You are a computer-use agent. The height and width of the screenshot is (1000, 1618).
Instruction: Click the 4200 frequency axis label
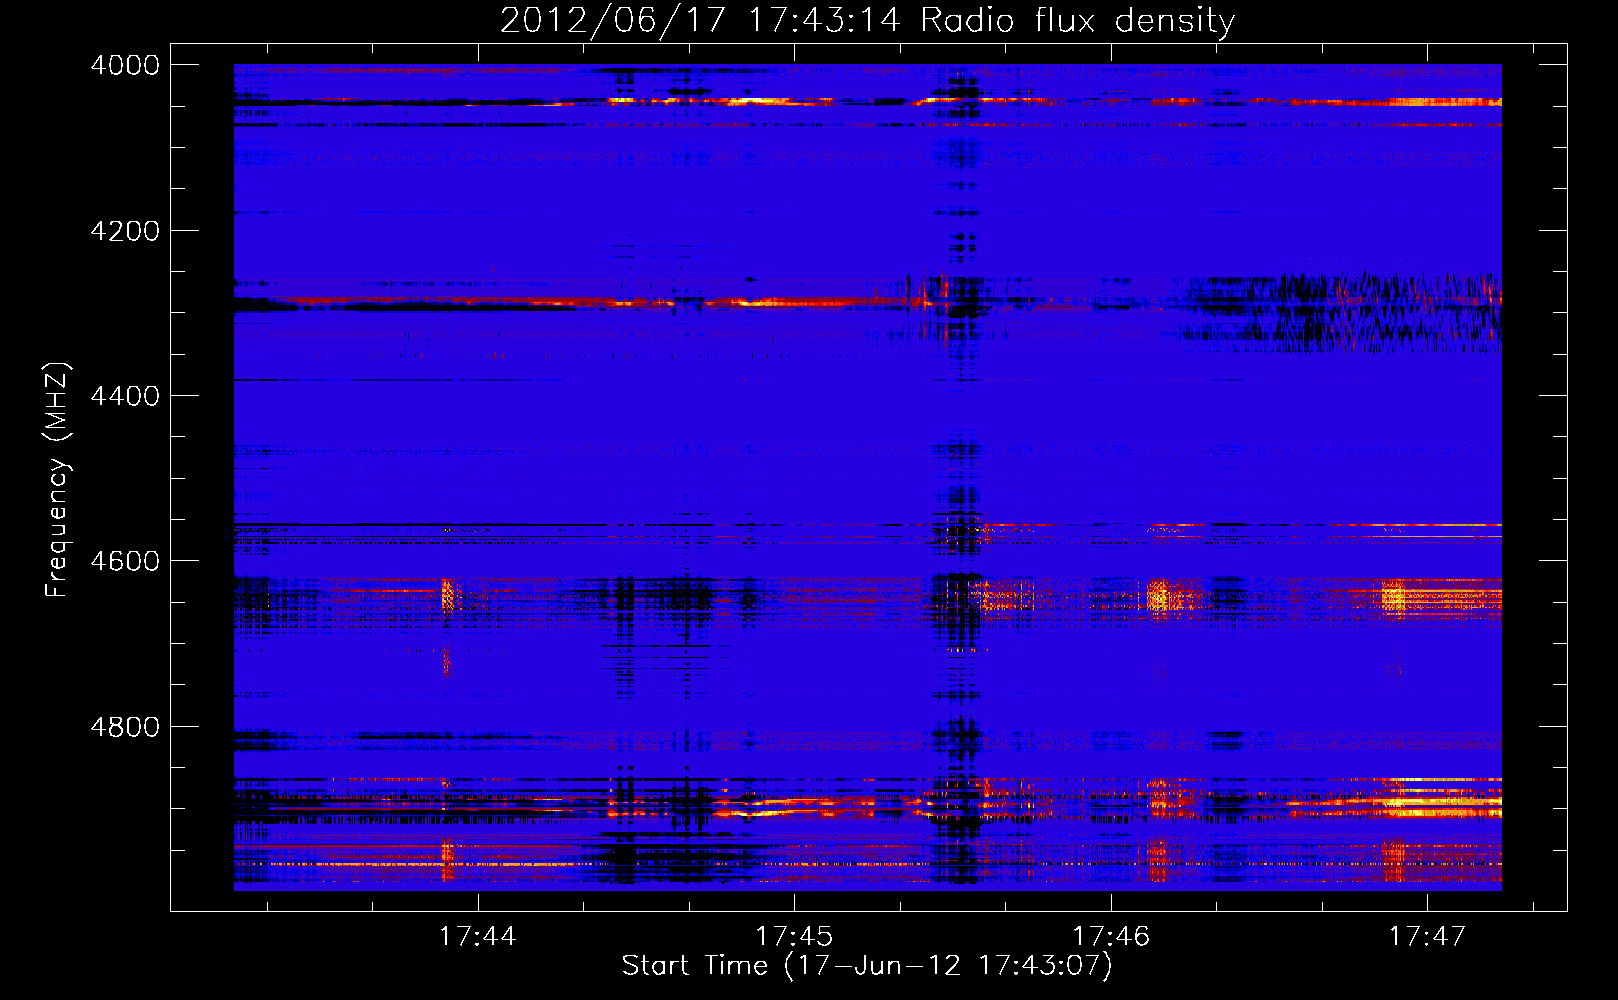coord(125,231)
